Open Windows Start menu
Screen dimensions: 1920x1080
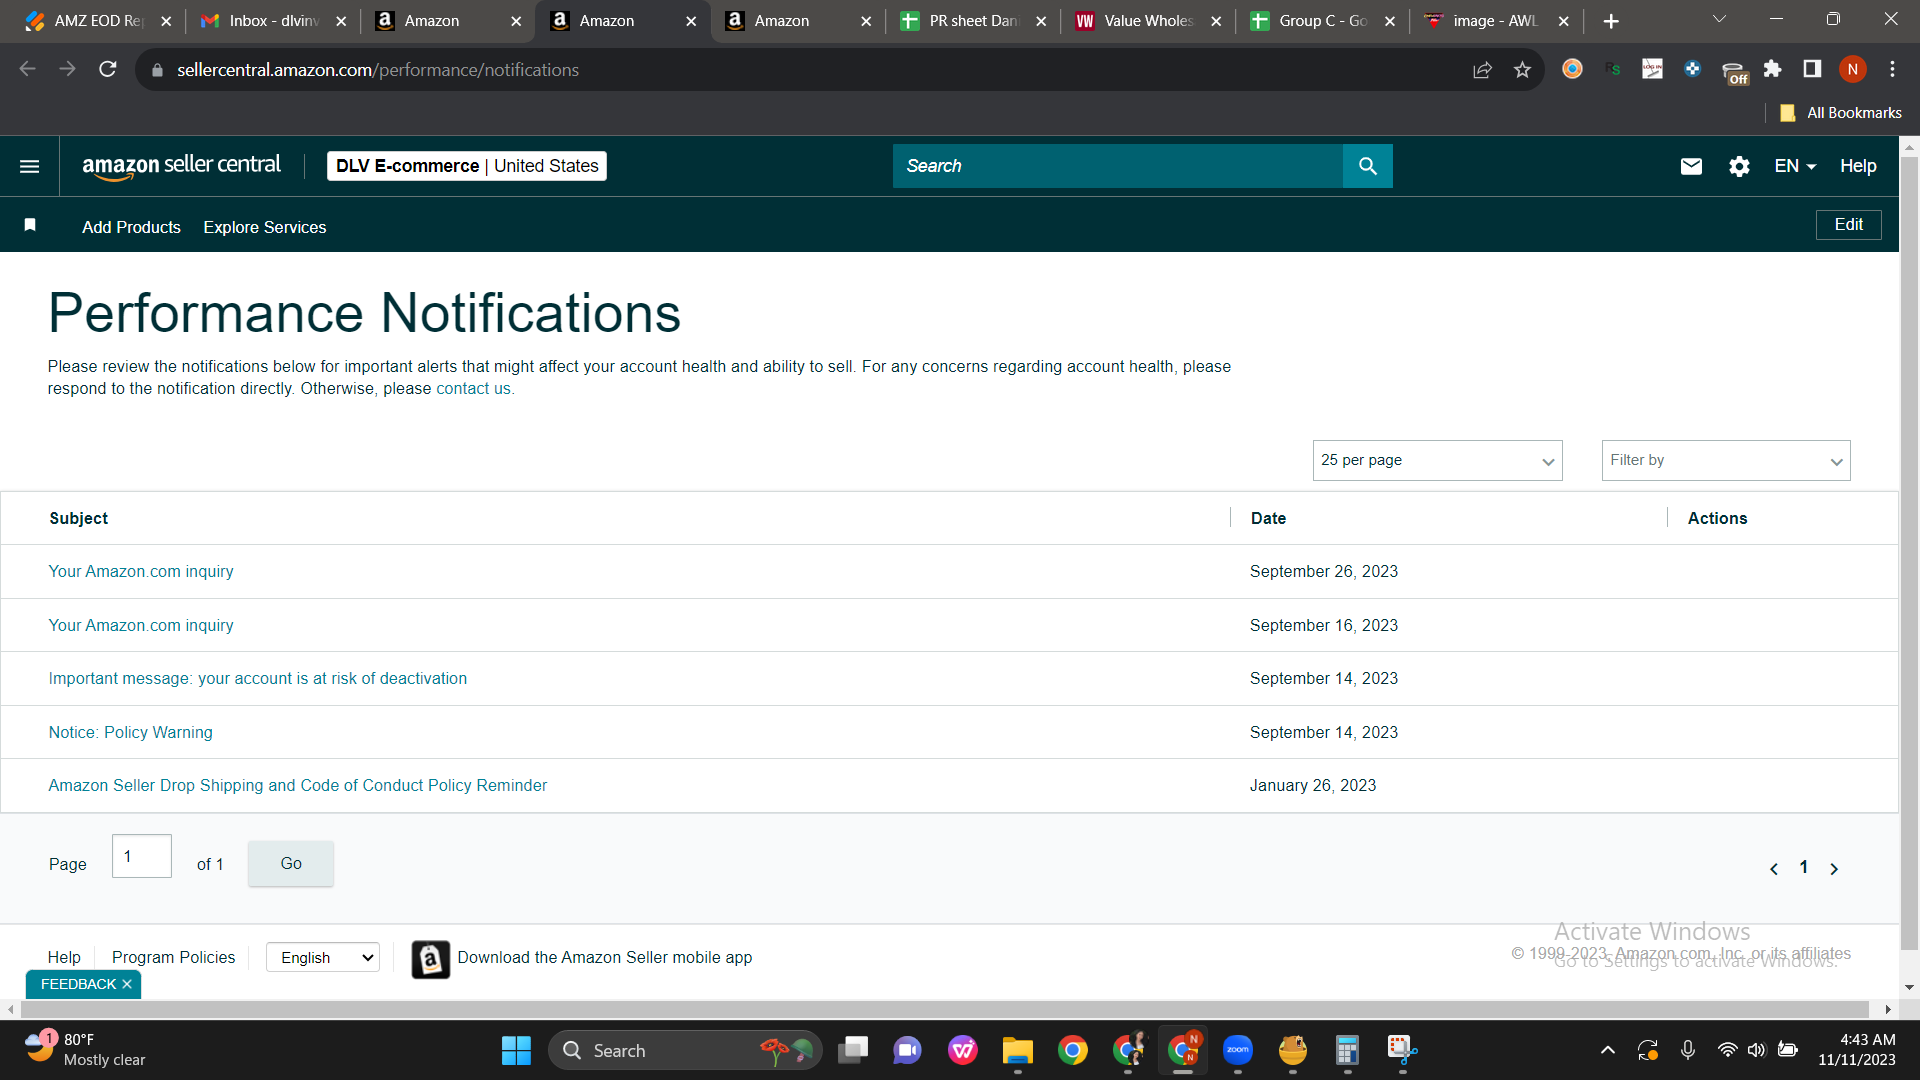point(516,1050)
